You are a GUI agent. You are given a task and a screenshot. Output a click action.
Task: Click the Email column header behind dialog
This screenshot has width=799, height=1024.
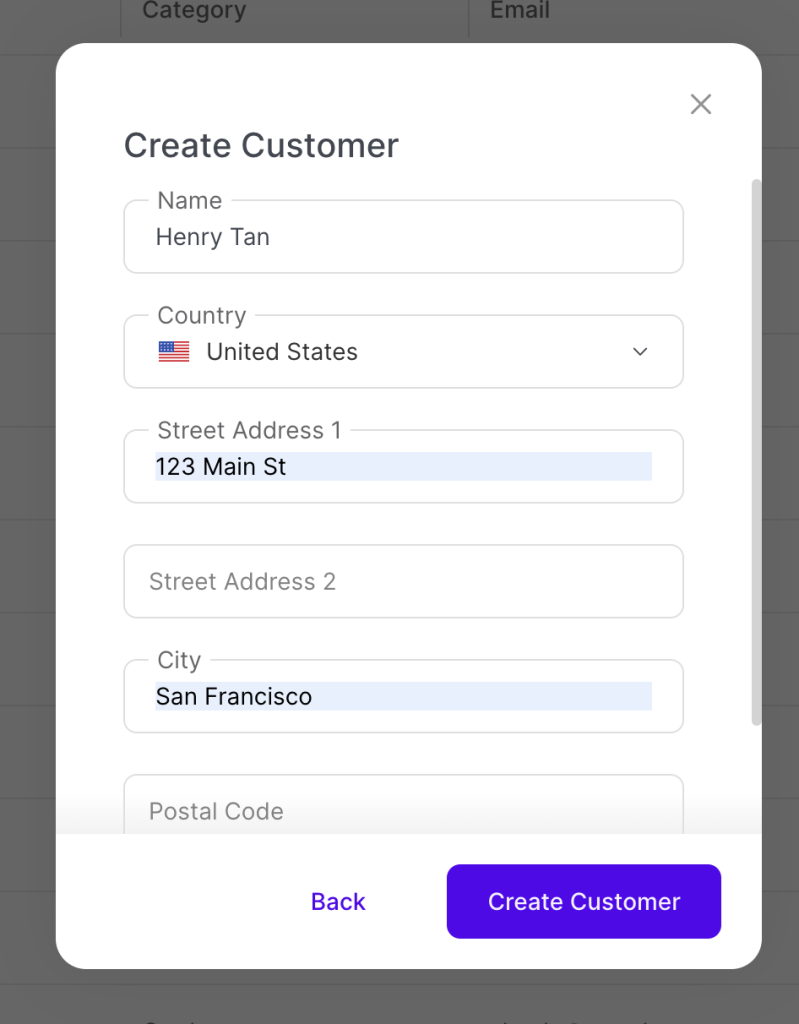pos(519,12)
